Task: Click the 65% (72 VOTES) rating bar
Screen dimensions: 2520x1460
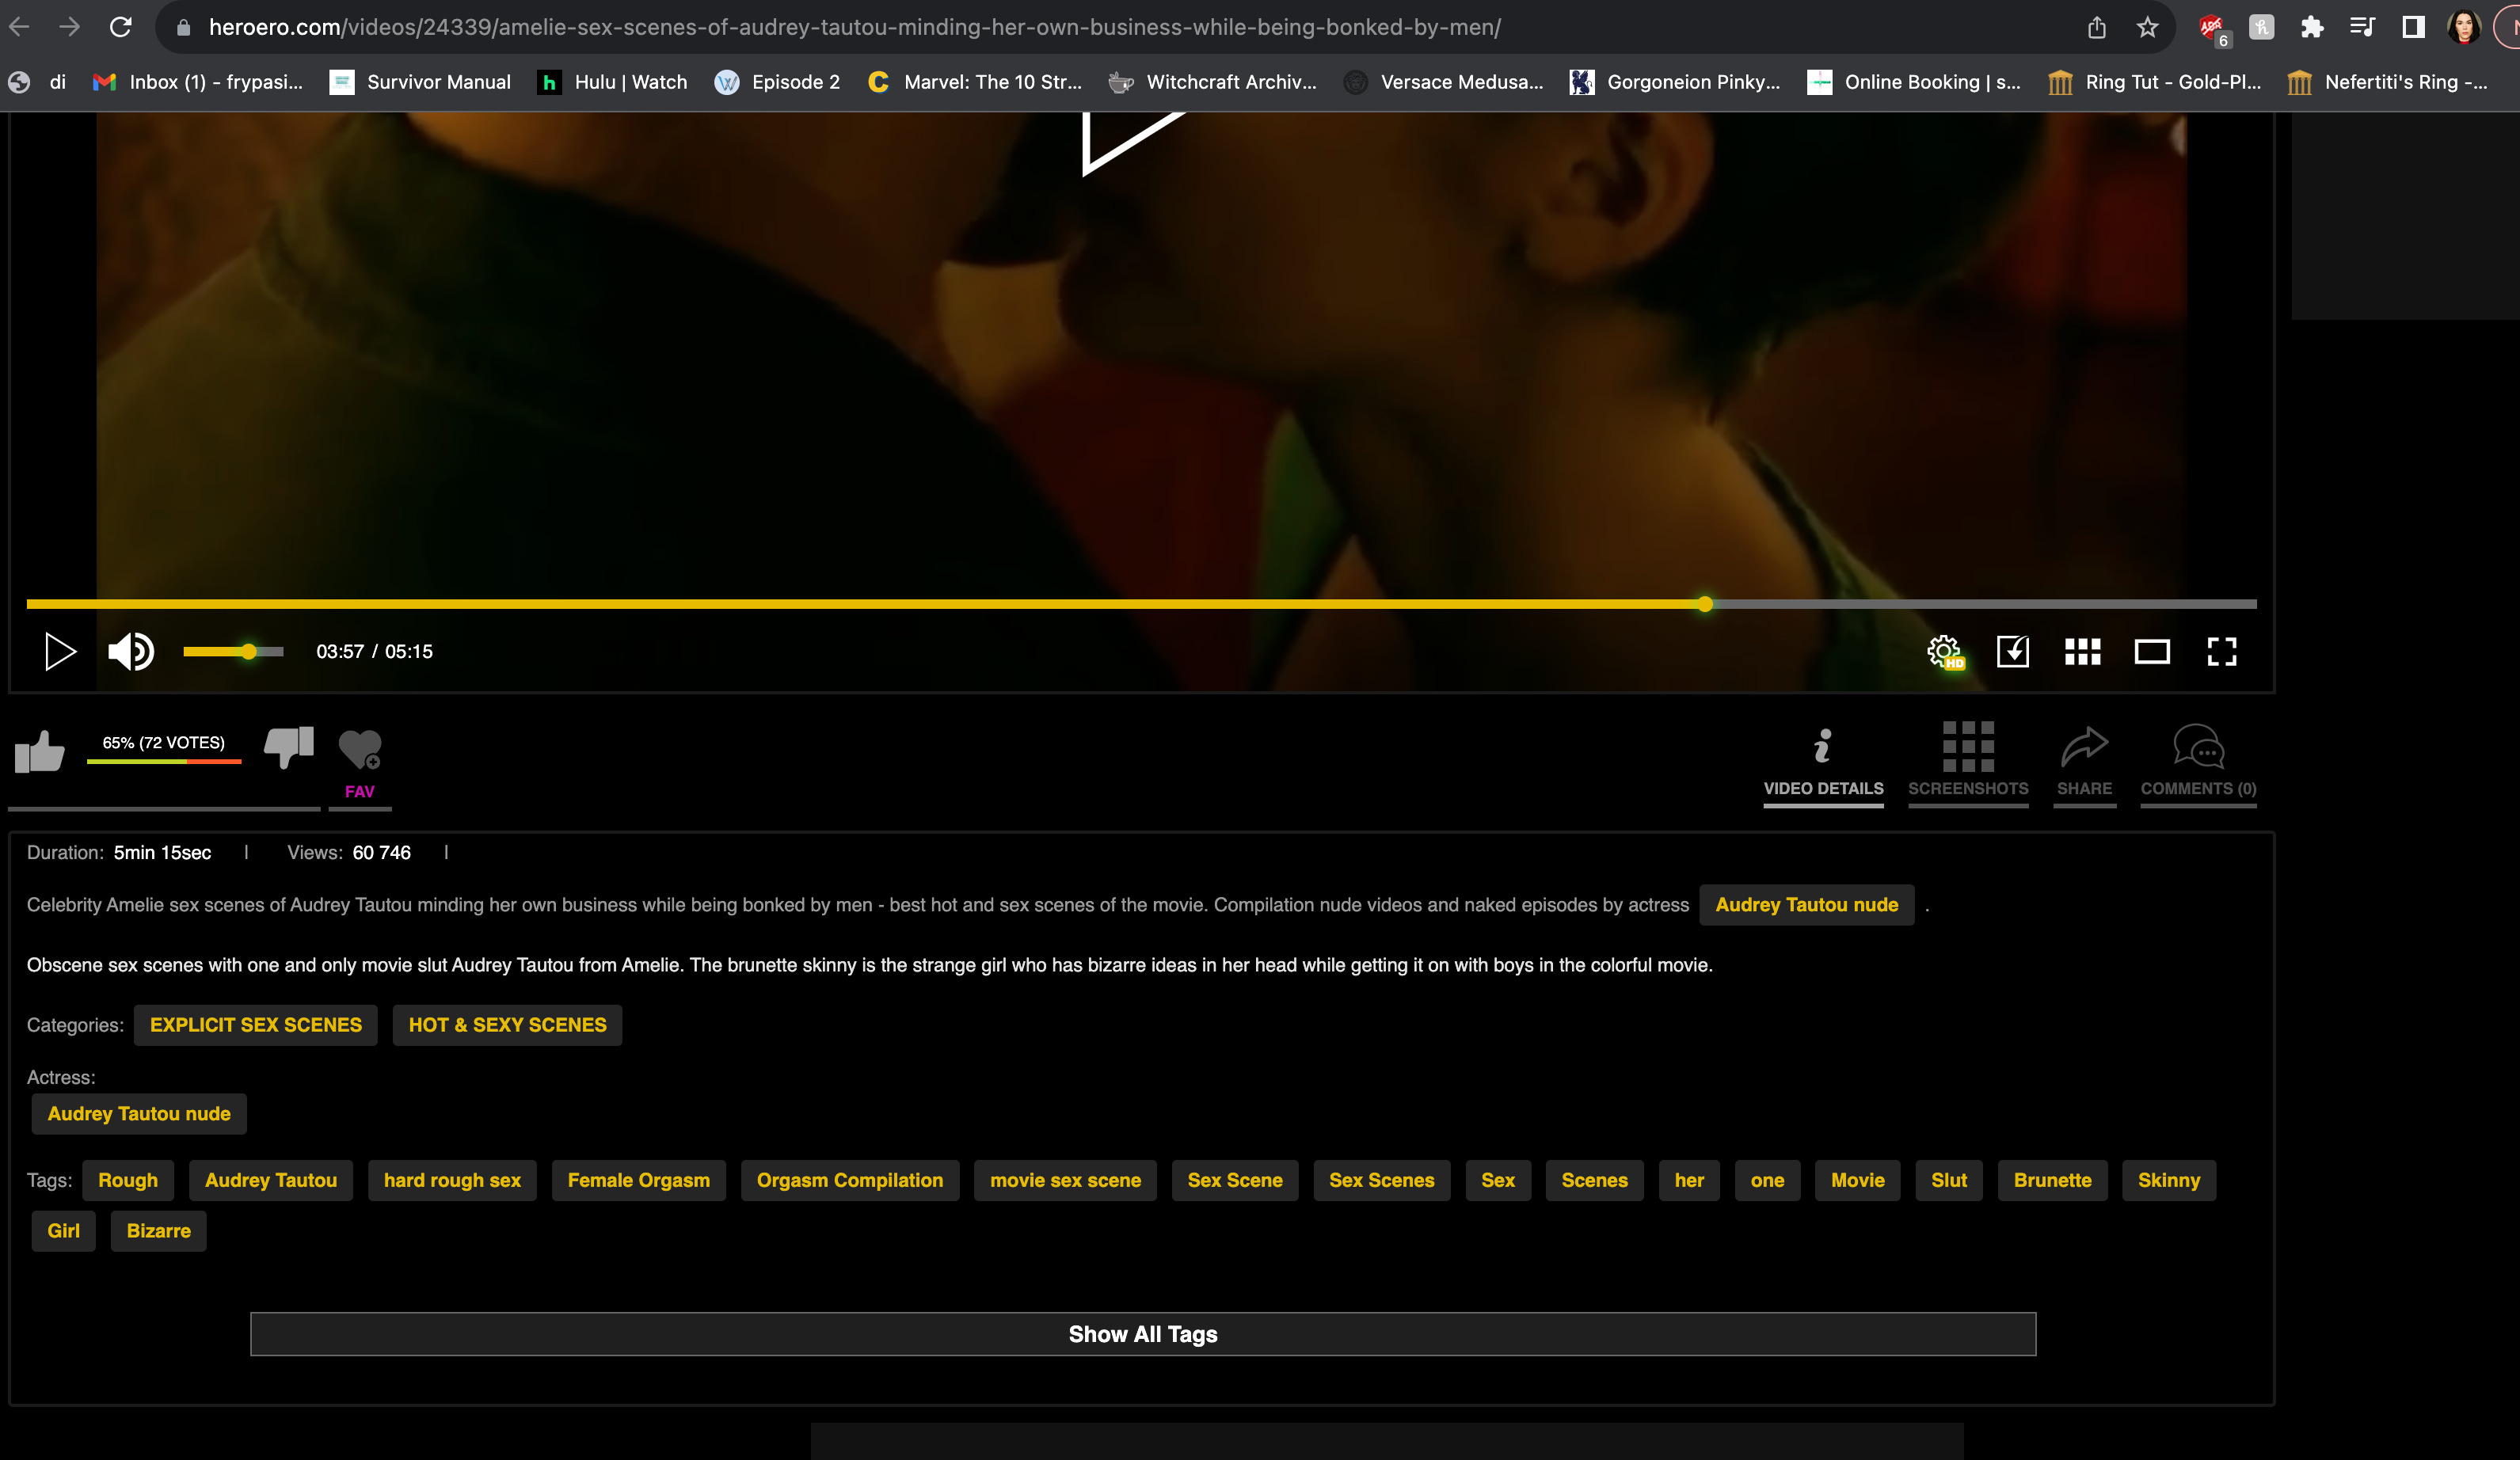Action: (164, 749)
